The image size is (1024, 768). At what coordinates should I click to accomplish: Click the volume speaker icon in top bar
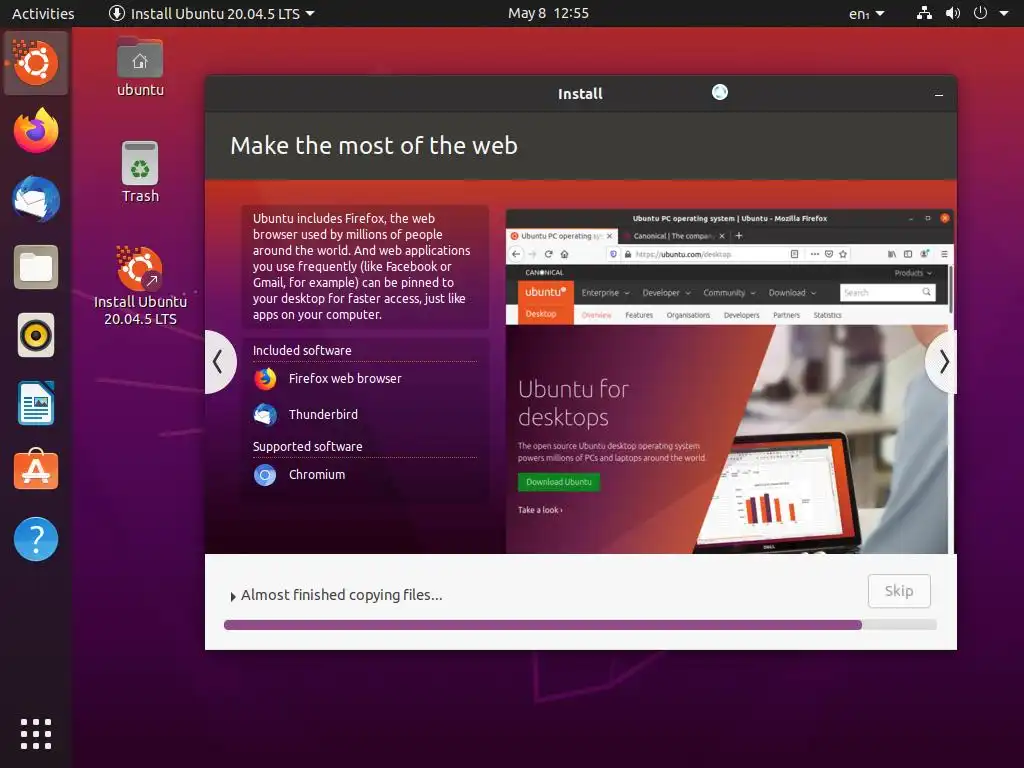(953, 13)
